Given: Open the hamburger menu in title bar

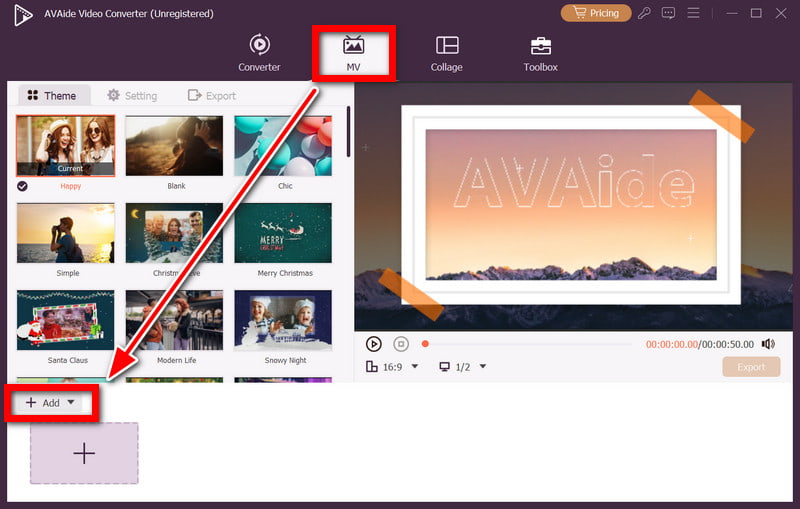Looking at the screenshot, I should pos(694,13).
